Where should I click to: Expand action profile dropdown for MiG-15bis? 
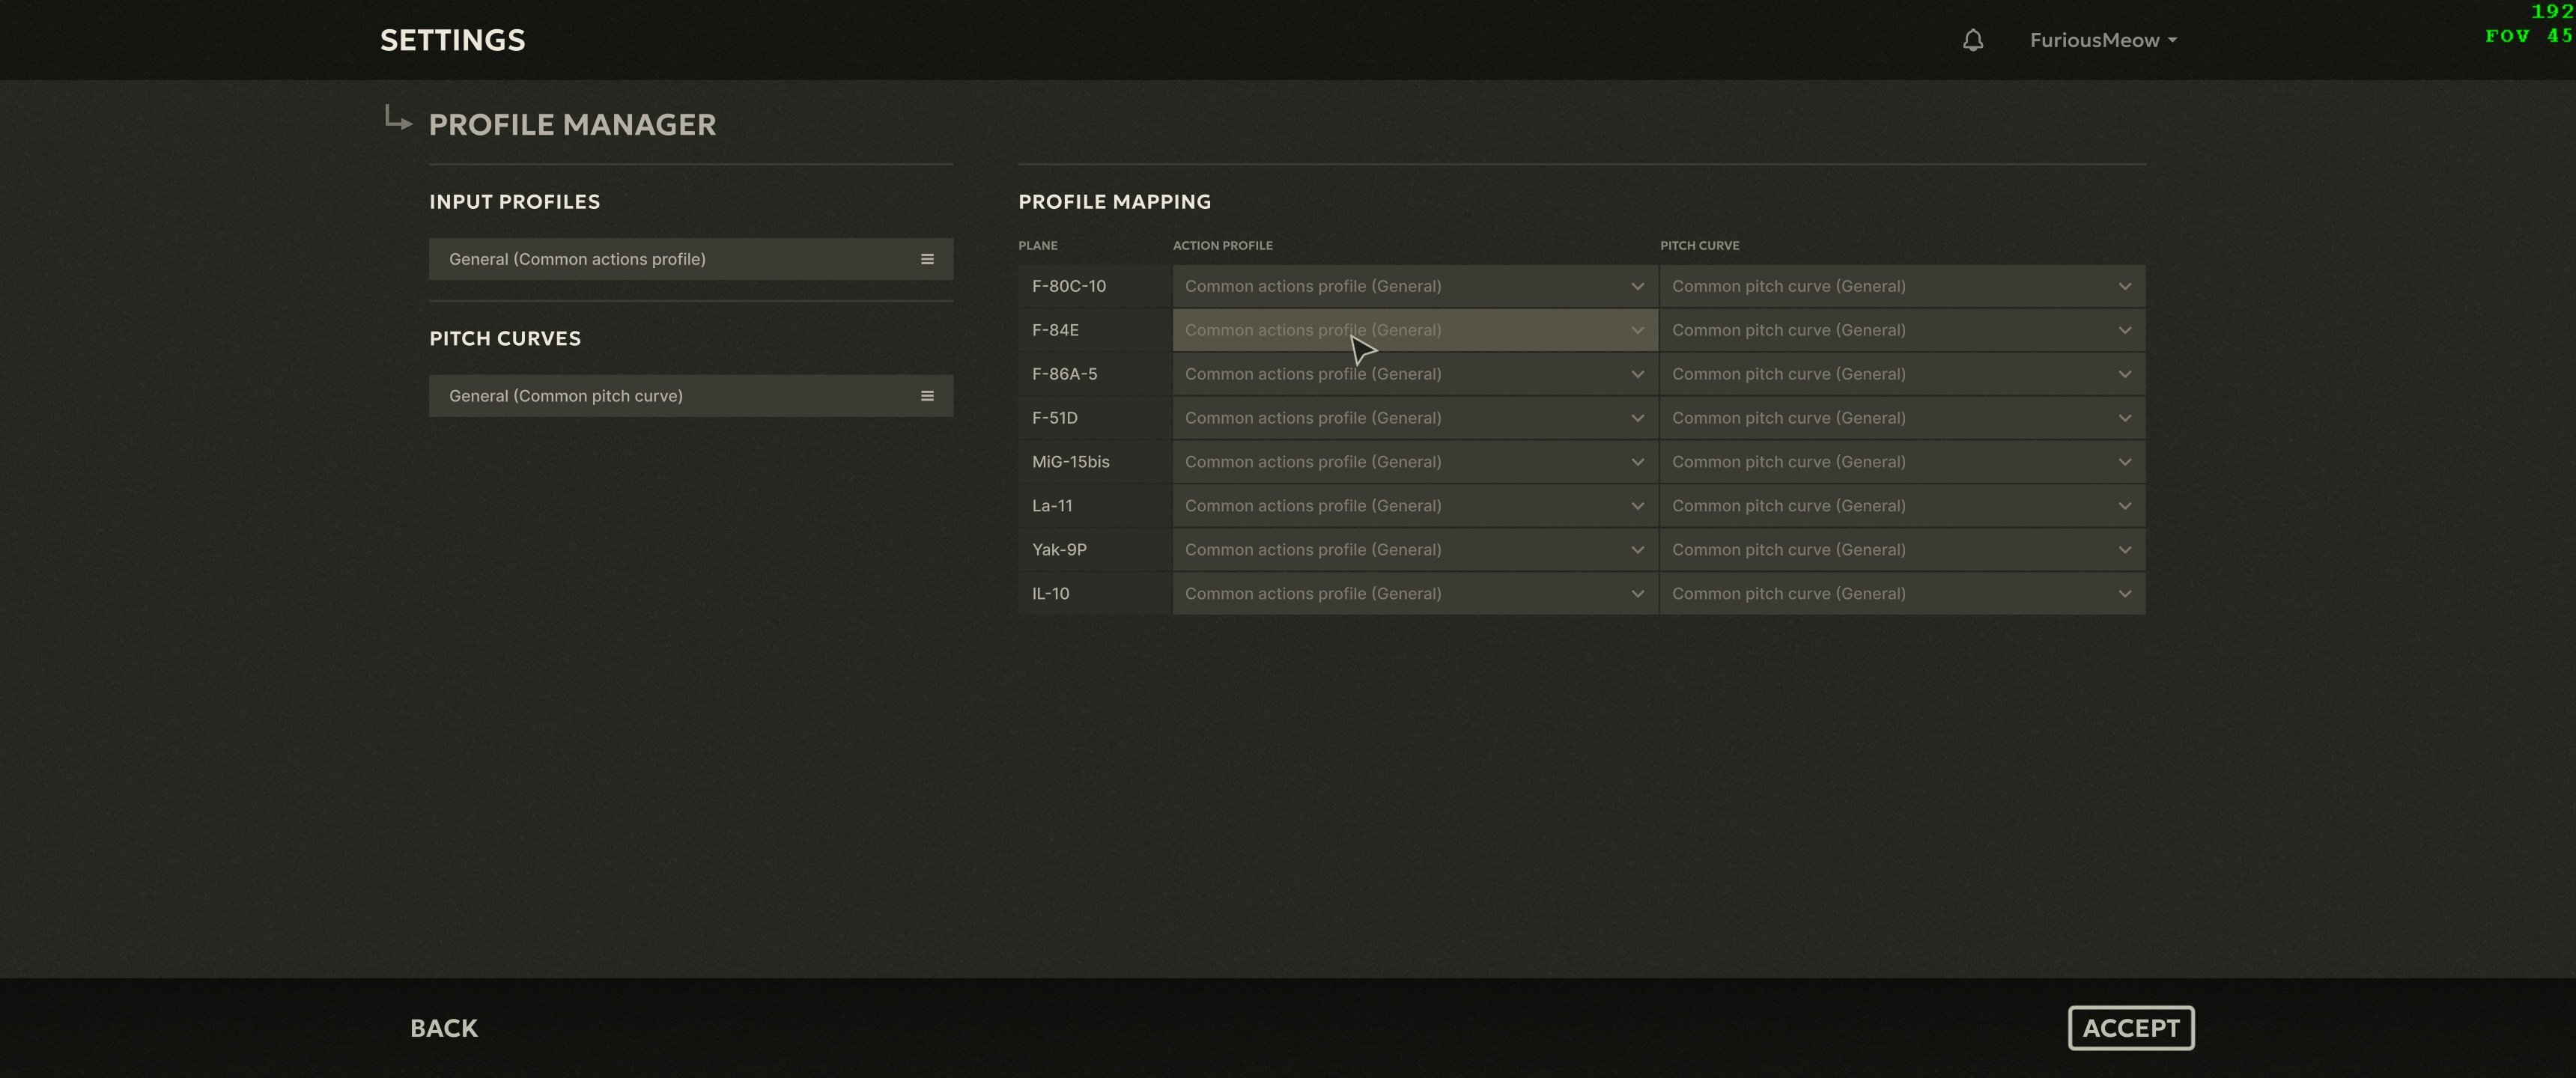[1415, 462]
